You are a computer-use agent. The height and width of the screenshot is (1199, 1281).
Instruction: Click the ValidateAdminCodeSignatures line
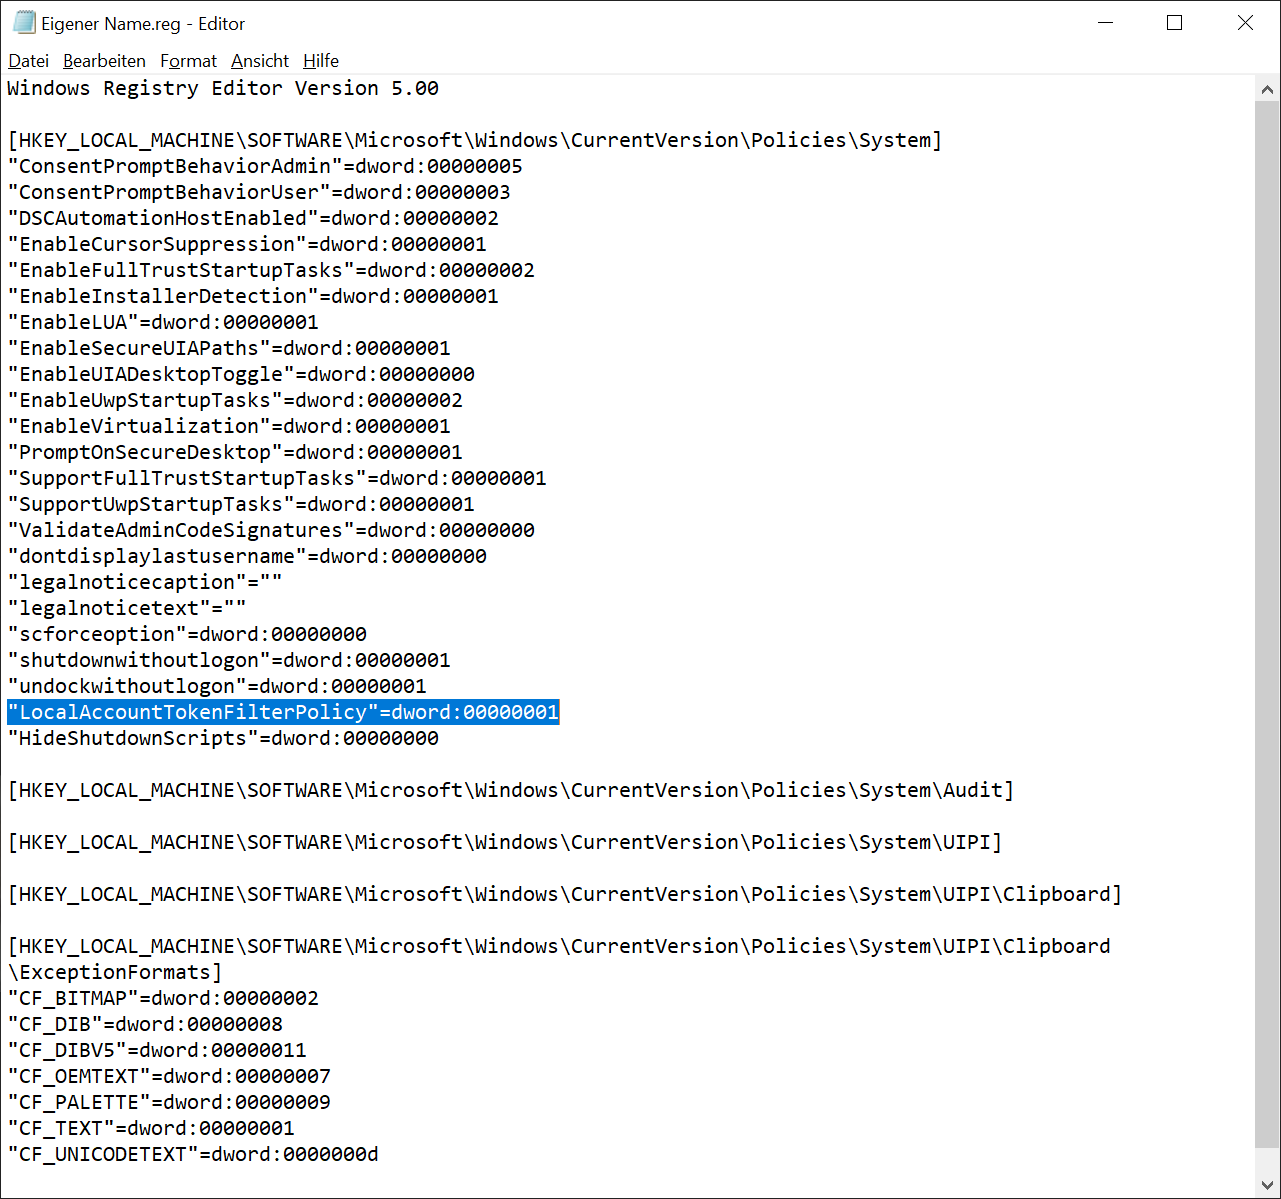[271, 530]
